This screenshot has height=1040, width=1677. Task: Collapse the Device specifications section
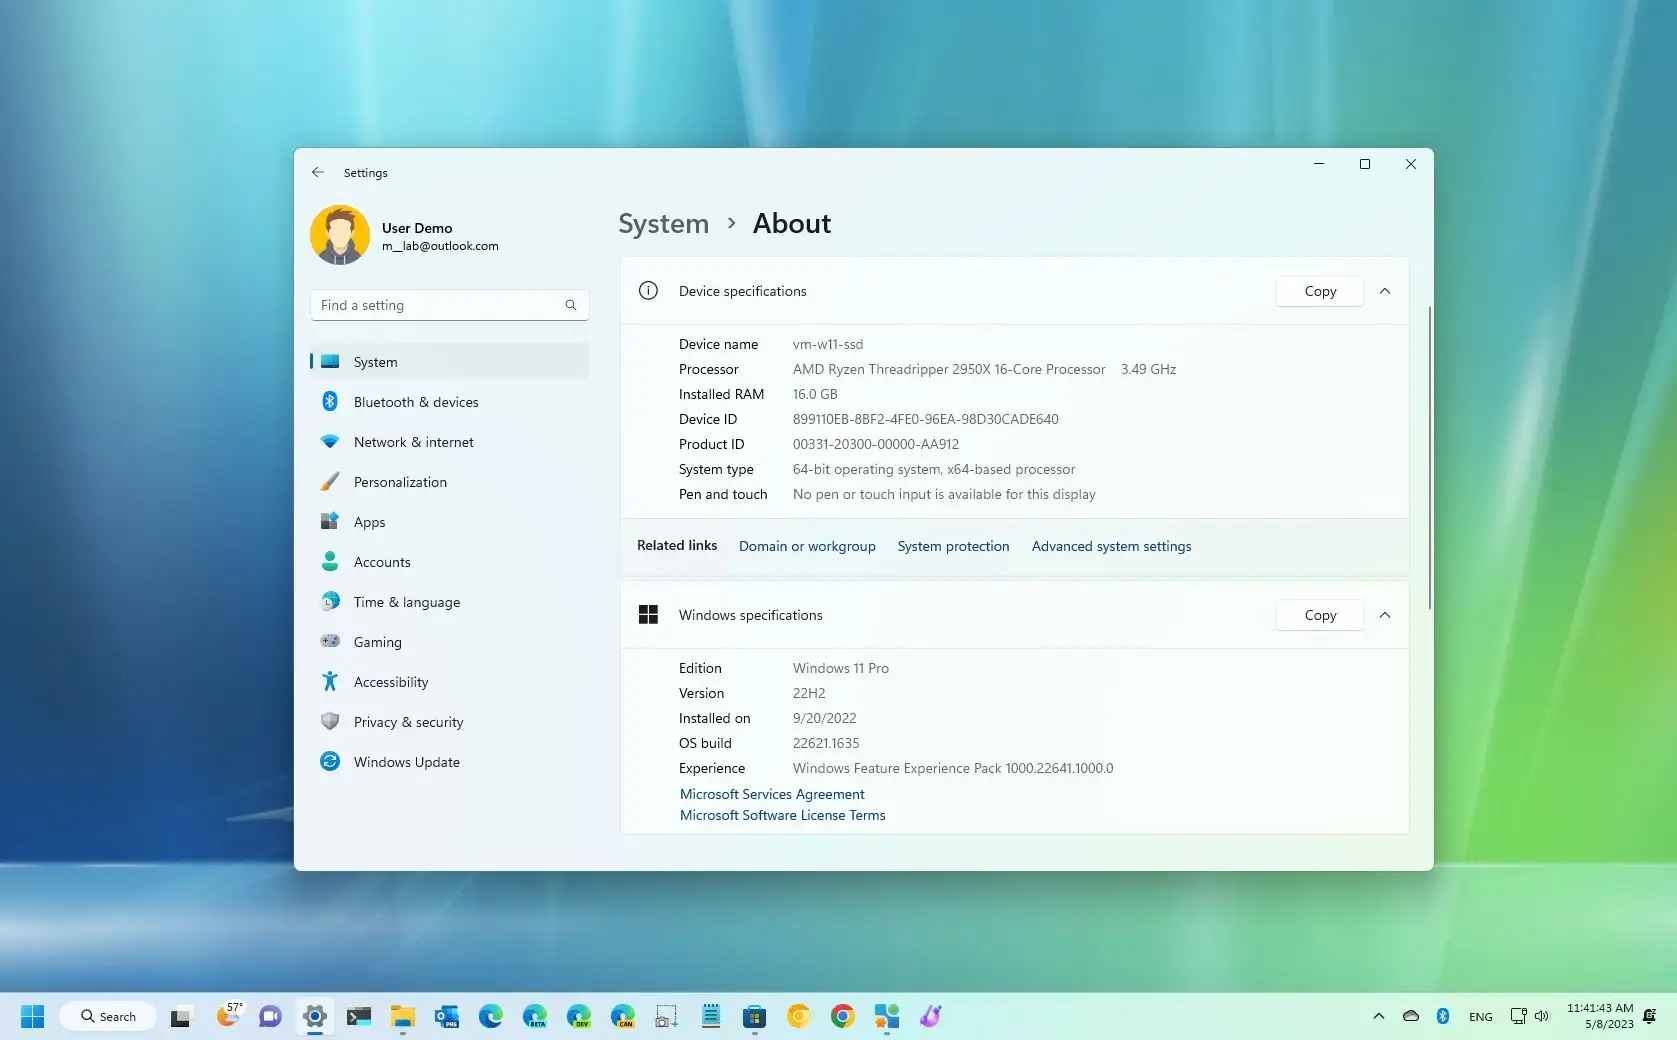(1386, 291)
